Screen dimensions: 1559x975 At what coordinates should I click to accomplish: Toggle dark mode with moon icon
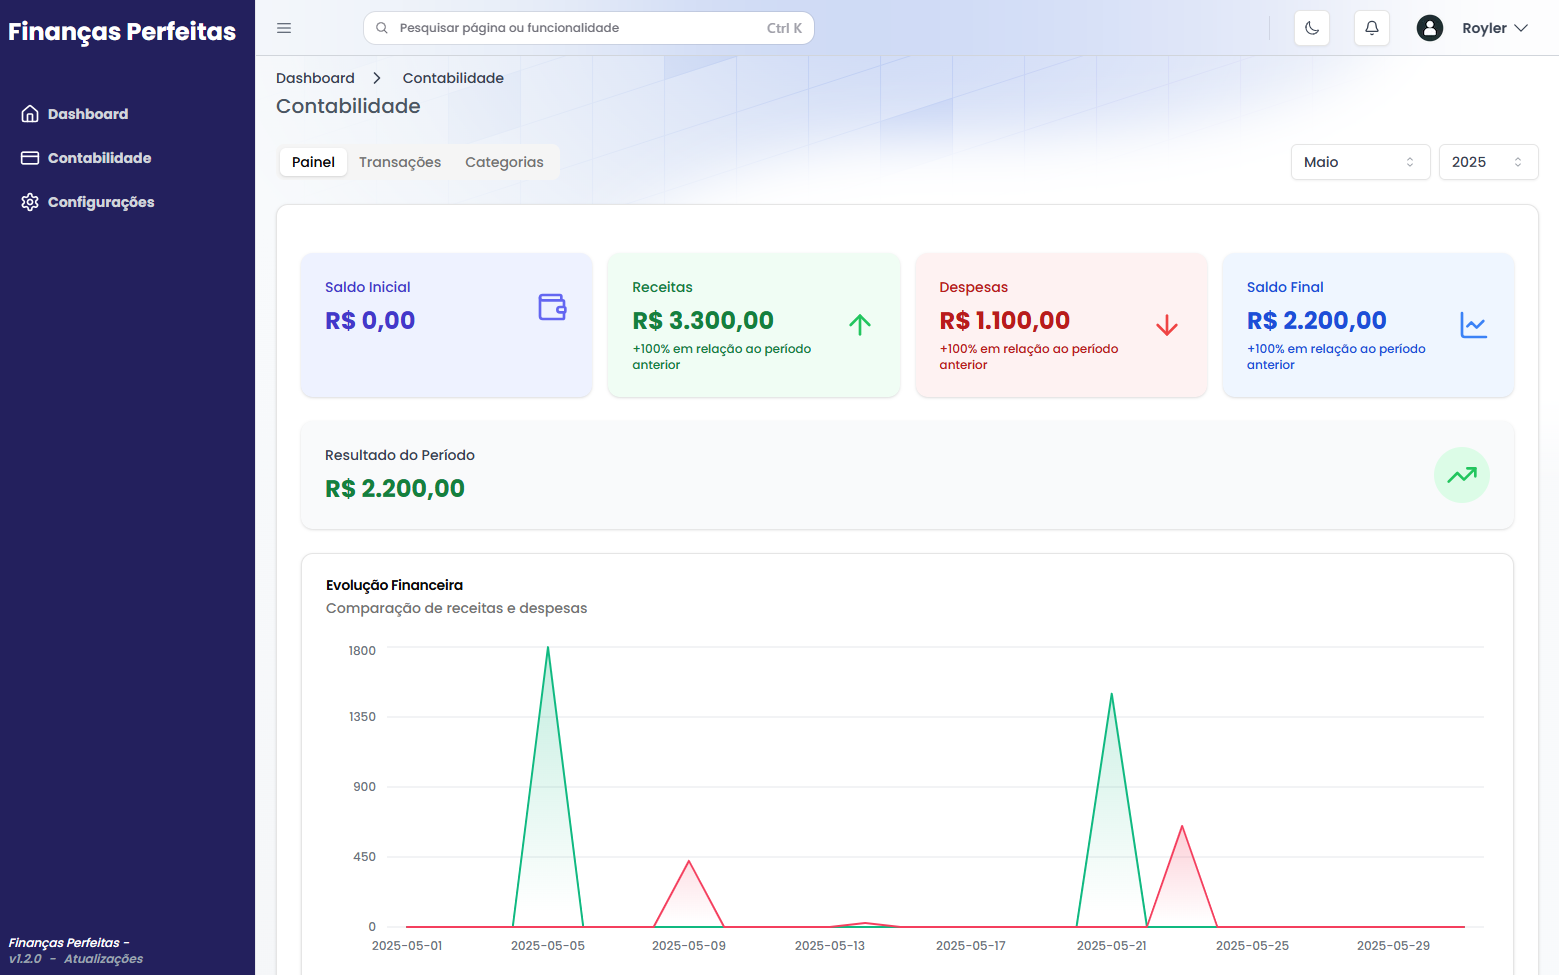point(1312,28)
